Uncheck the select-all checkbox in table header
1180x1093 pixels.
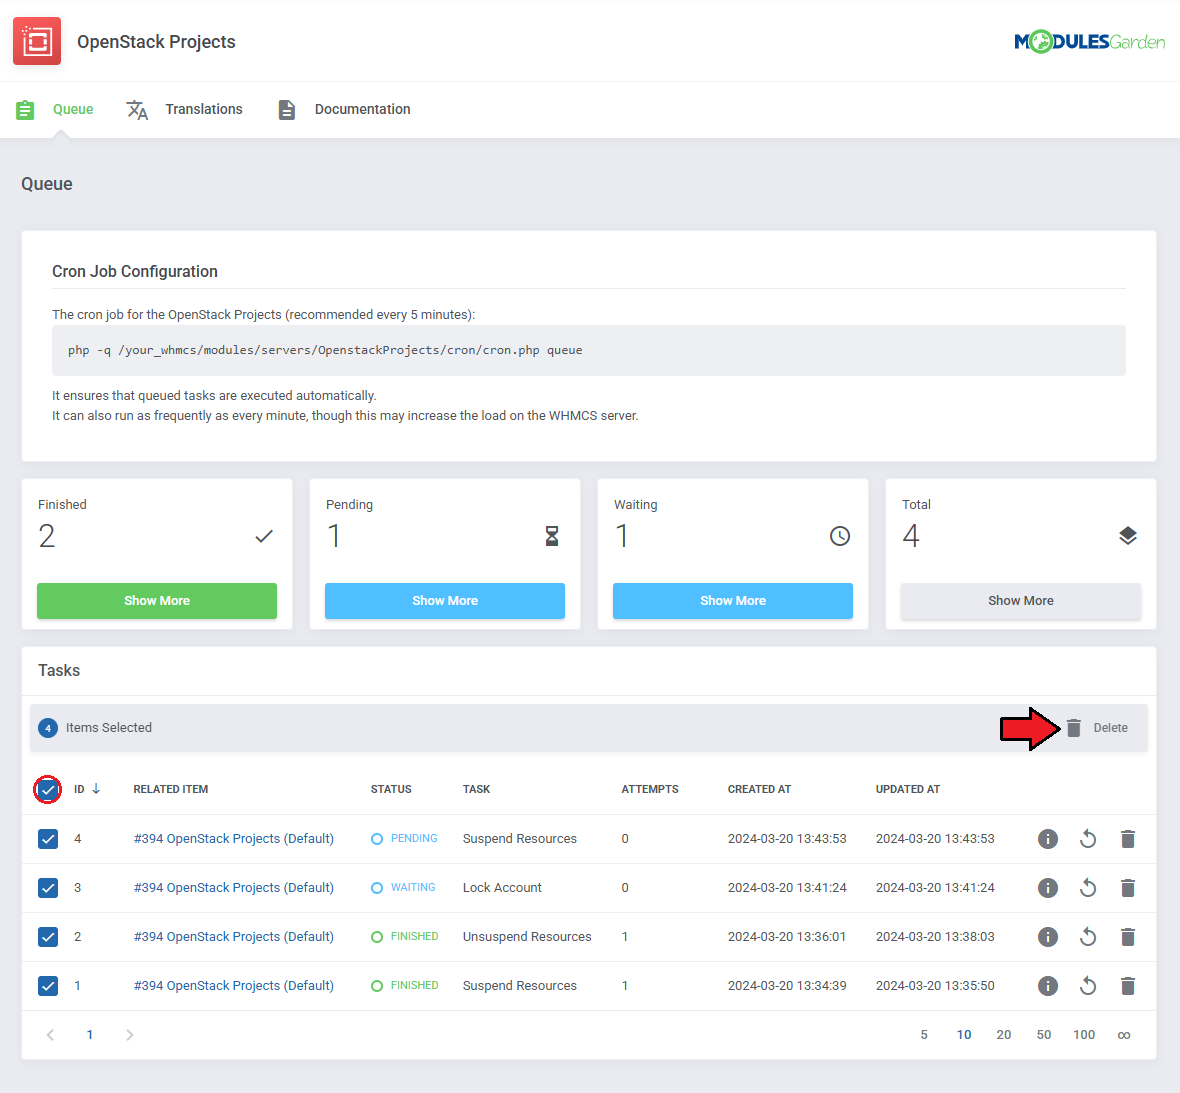click(48, 790)
